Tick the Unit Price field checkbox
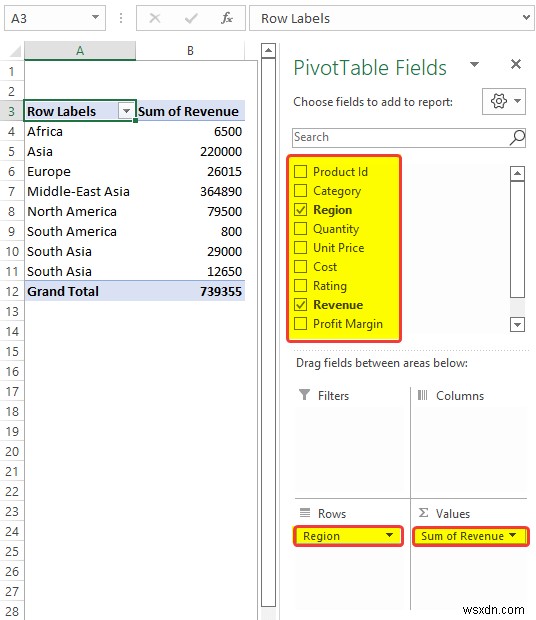Image resolution: width=536 pixels, height=620 pixels. coord(300,248)
